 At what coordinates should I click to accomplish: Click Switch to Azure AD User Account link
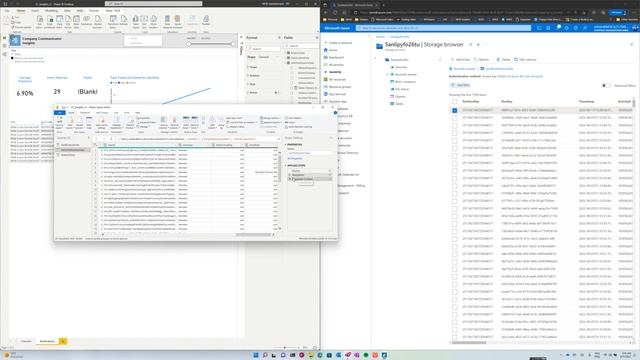[x=520, y=76]
